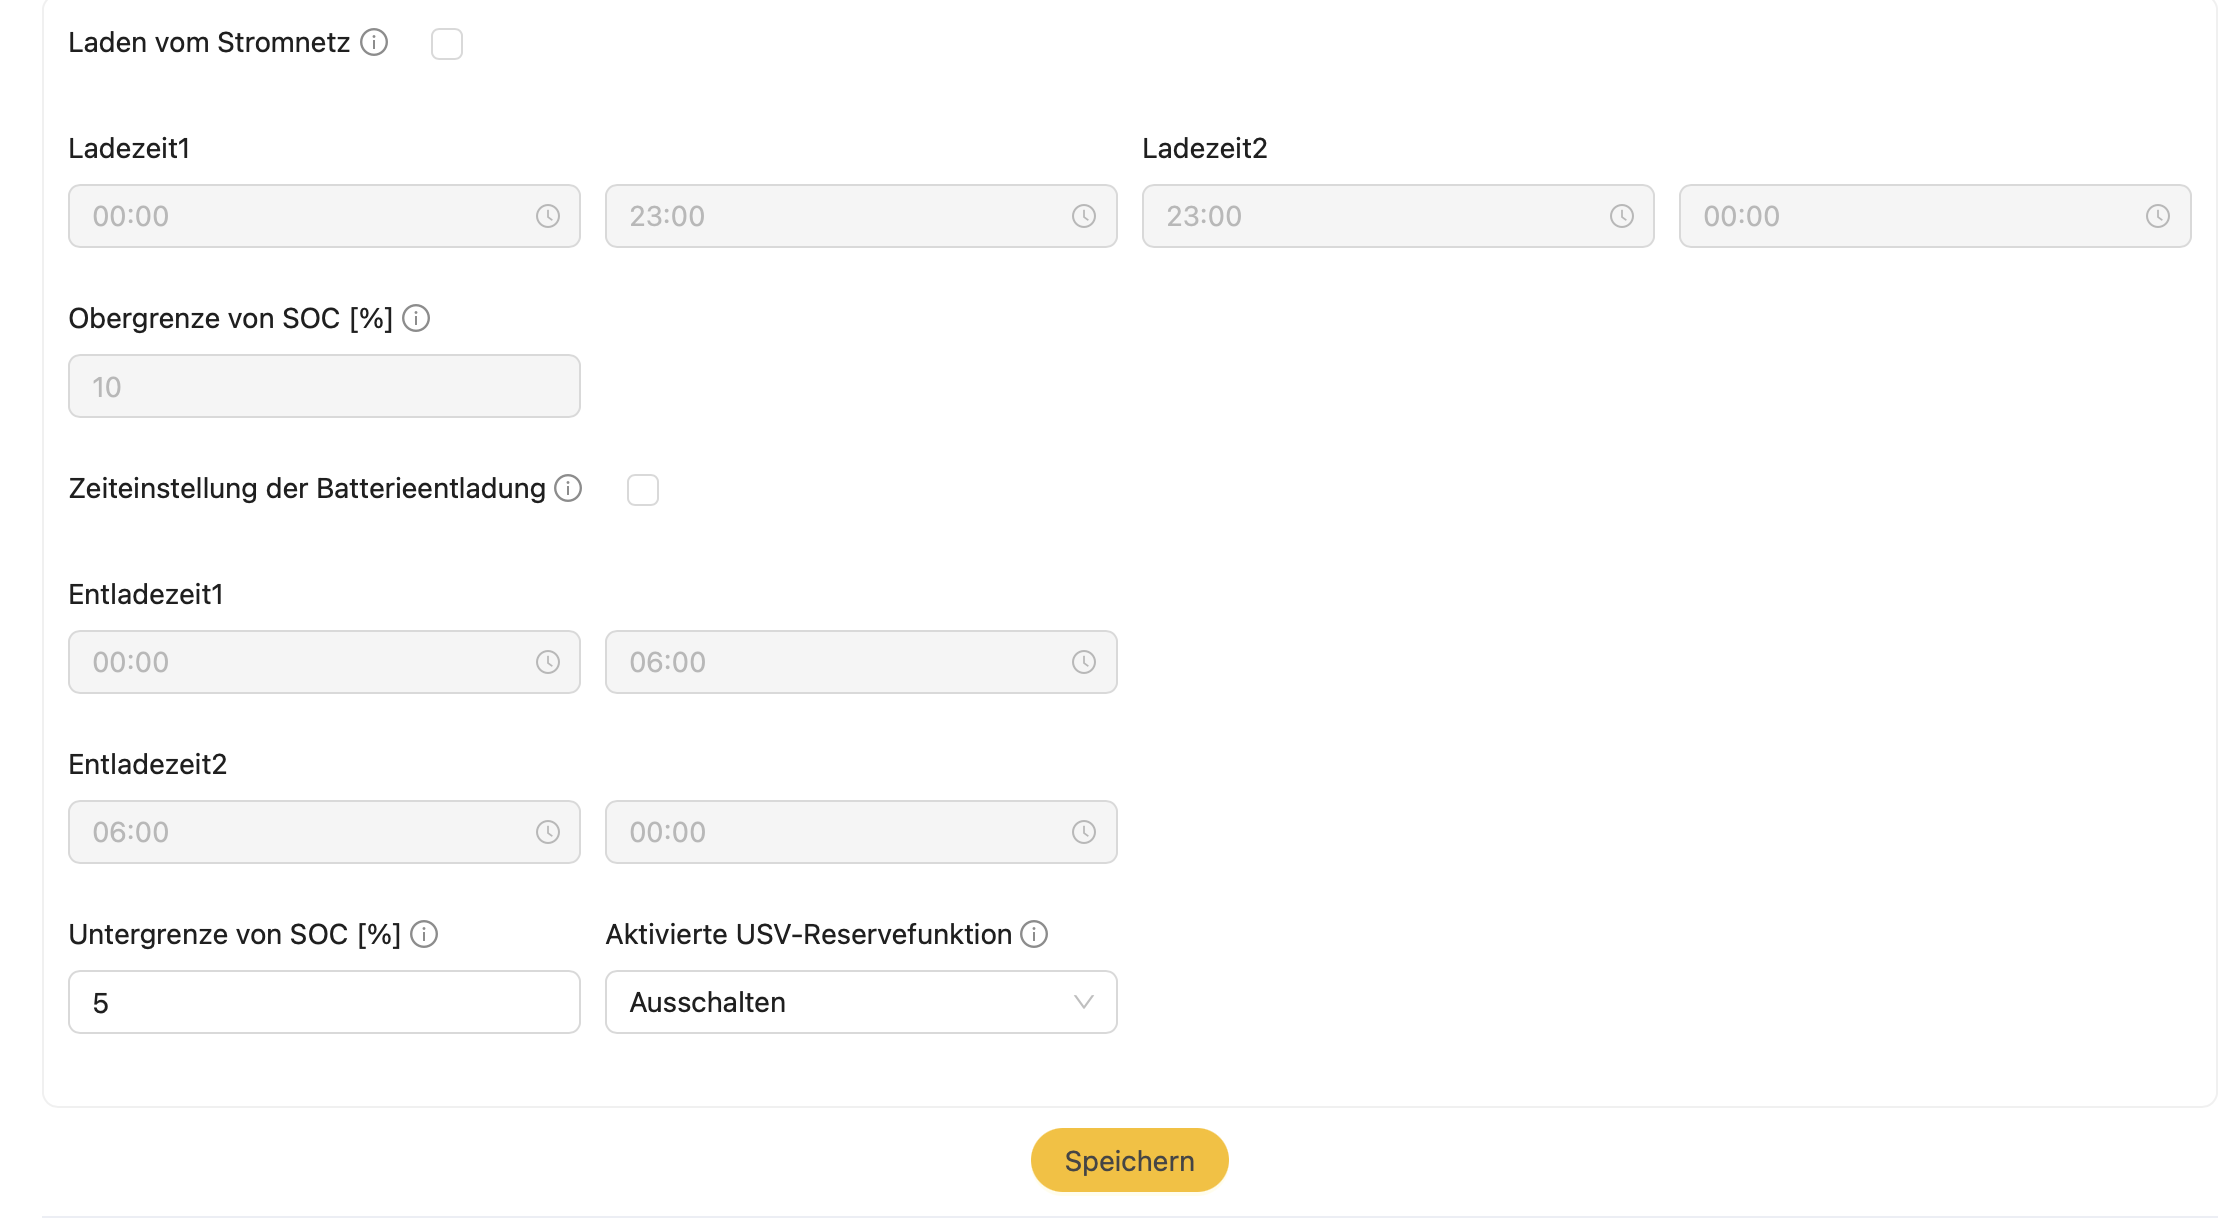
Task: Click clock icon in Entladezeit1 end field
Action: click(1084, 662)
